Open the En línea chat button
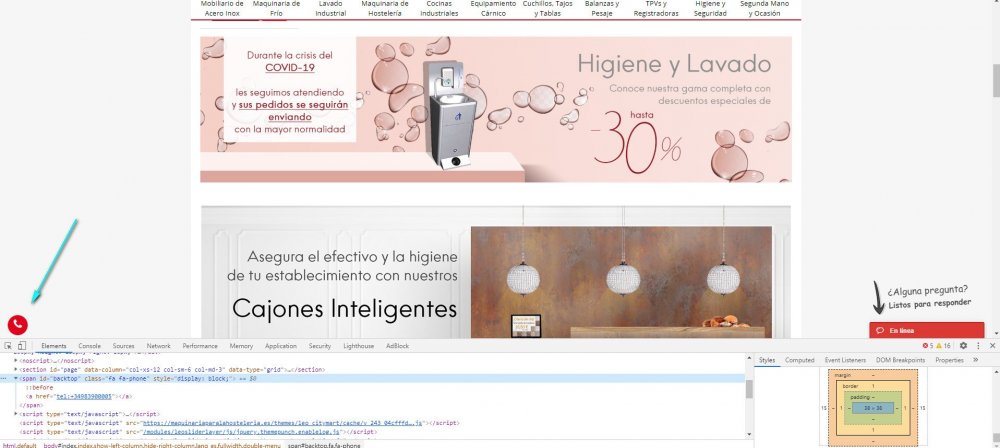Image resolution: width=1000 pixels, height=448 pixels. point(926,331)
